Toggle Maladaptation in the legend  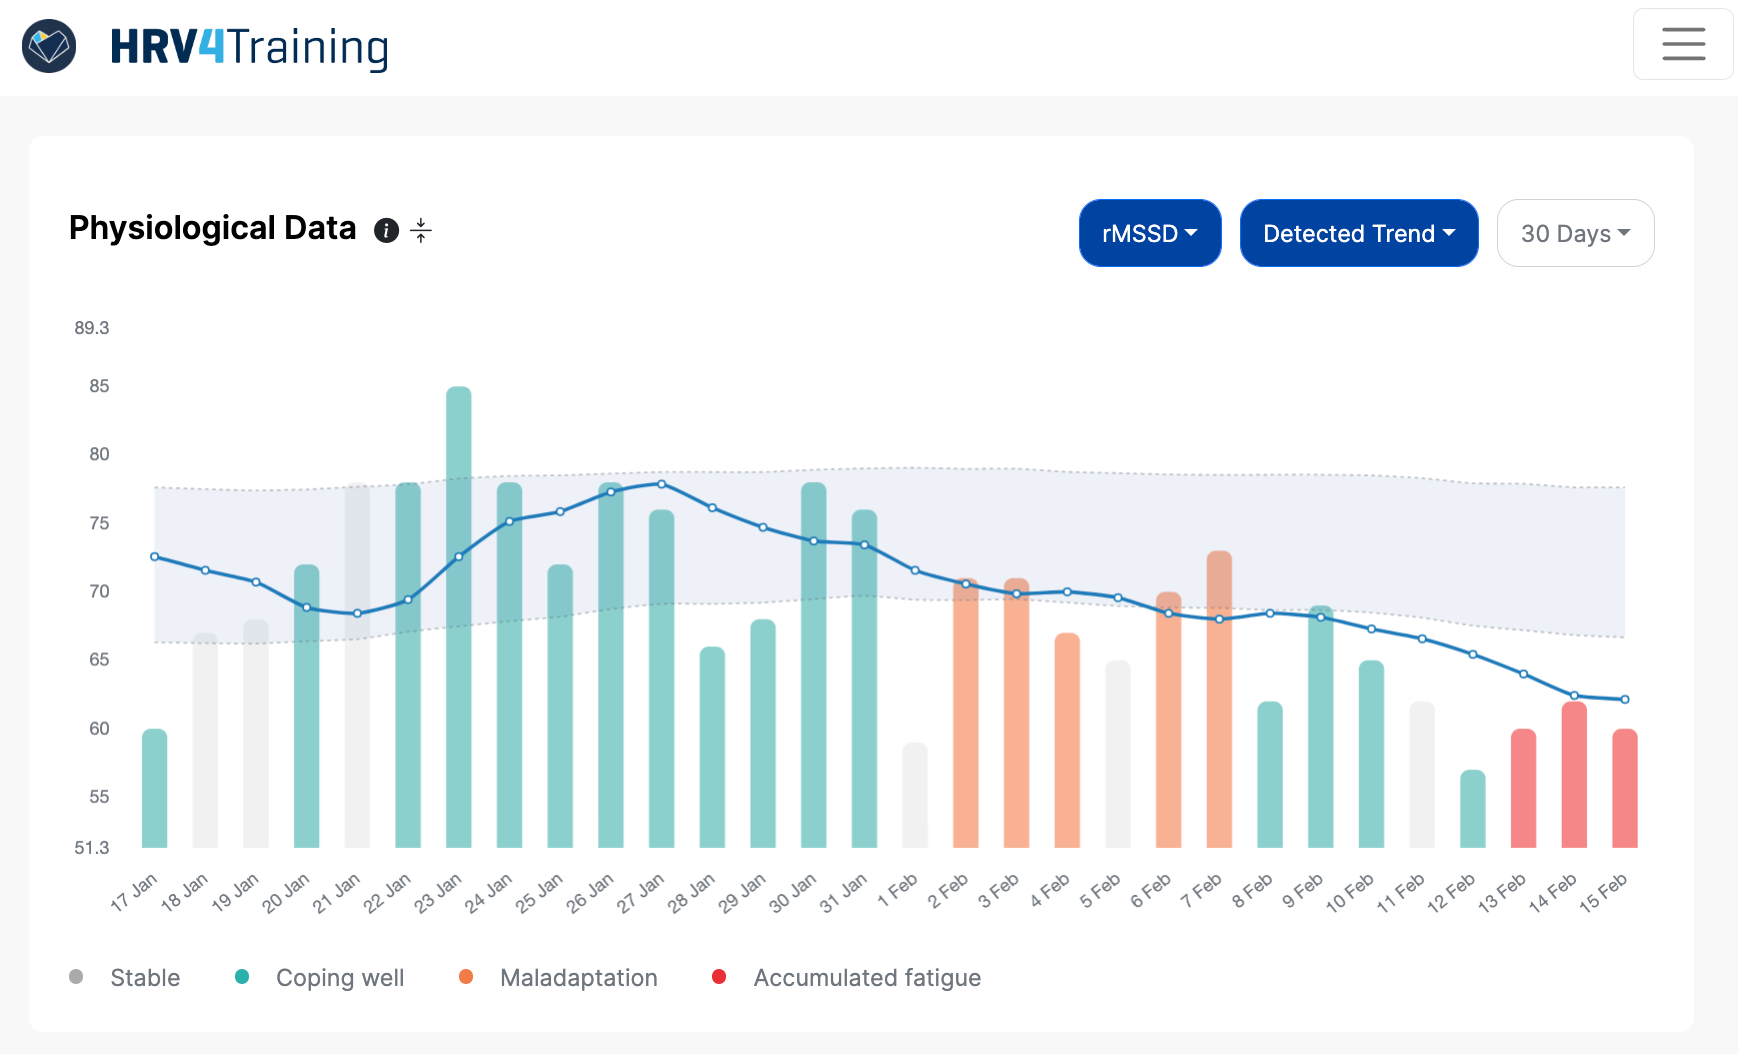click(x=578, y=977)
